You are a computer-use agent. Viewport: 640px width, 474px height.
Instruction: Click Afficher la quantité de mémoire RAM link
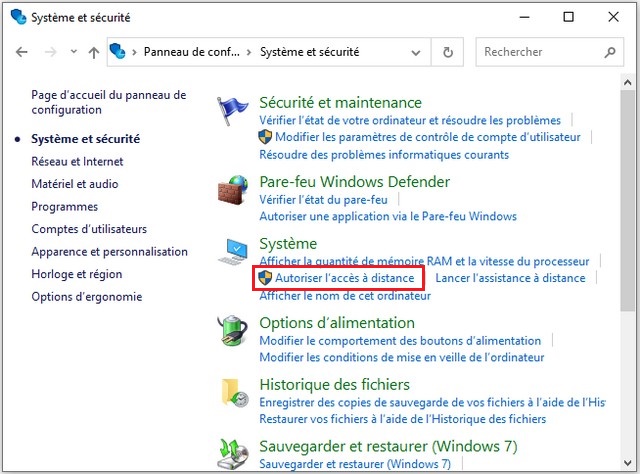click(x=424, y=261)
